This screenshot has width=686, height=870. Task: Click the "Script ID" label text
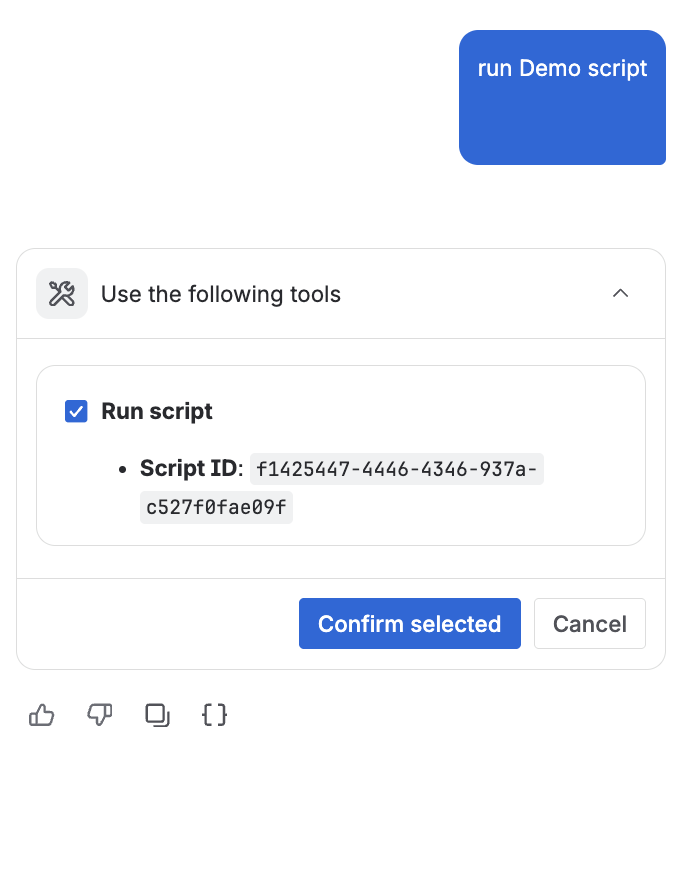point(189,468)
